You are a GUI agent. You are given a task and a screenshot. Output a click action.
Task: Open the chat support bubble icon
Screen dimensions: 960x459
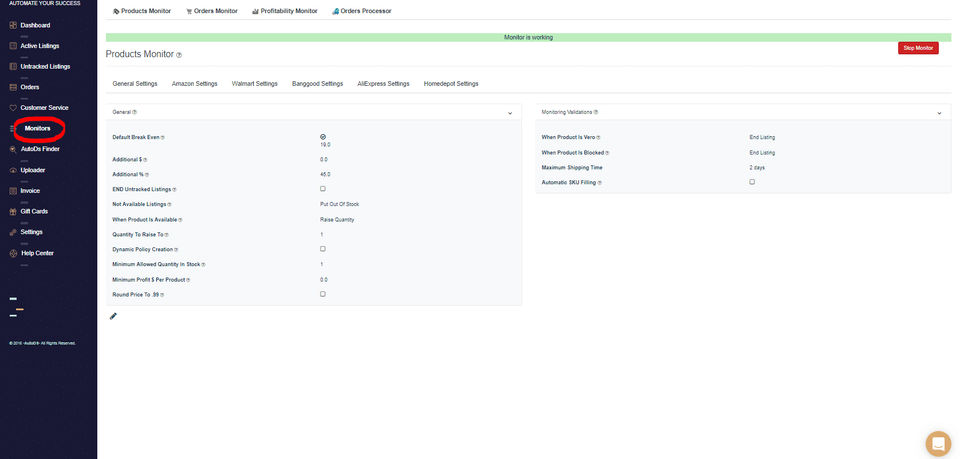(938, 444)
